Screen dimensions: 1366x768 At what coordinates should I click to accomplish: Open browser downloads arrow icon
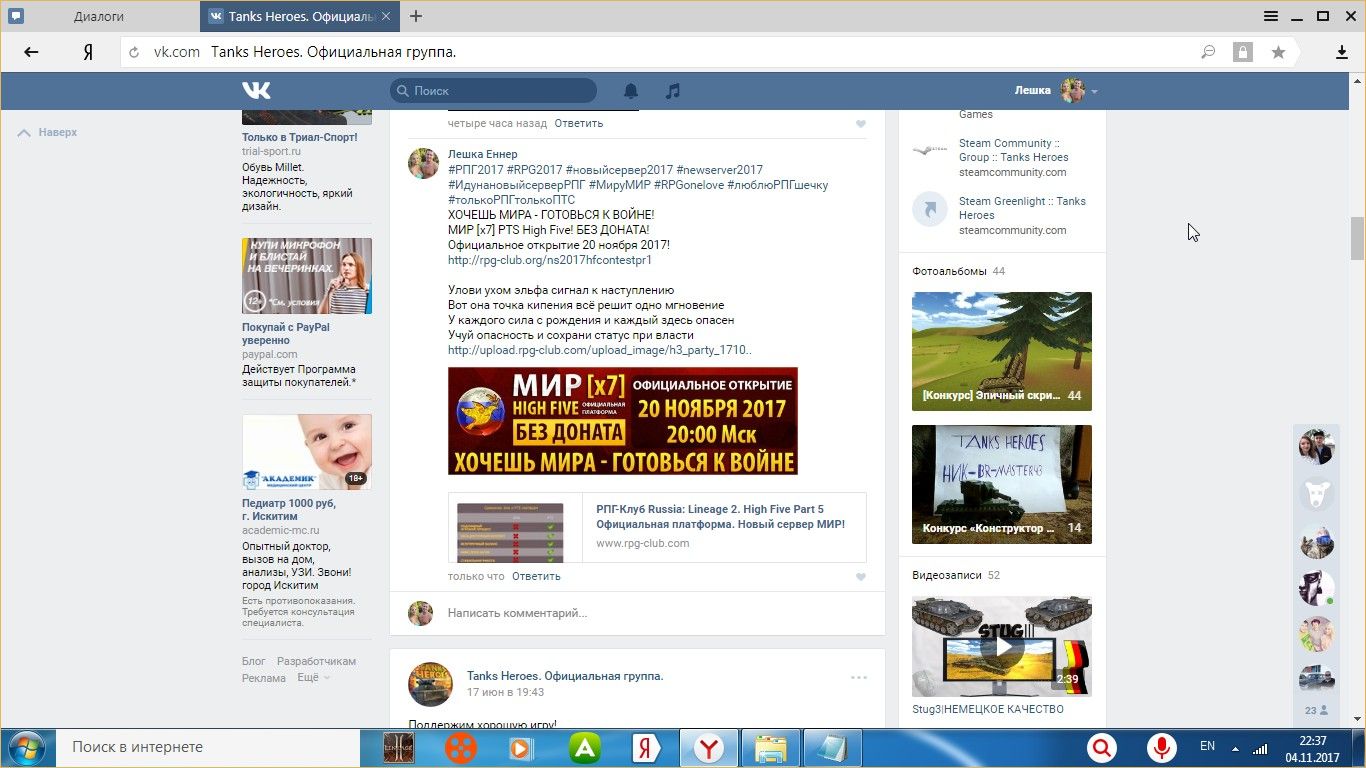1342,52
